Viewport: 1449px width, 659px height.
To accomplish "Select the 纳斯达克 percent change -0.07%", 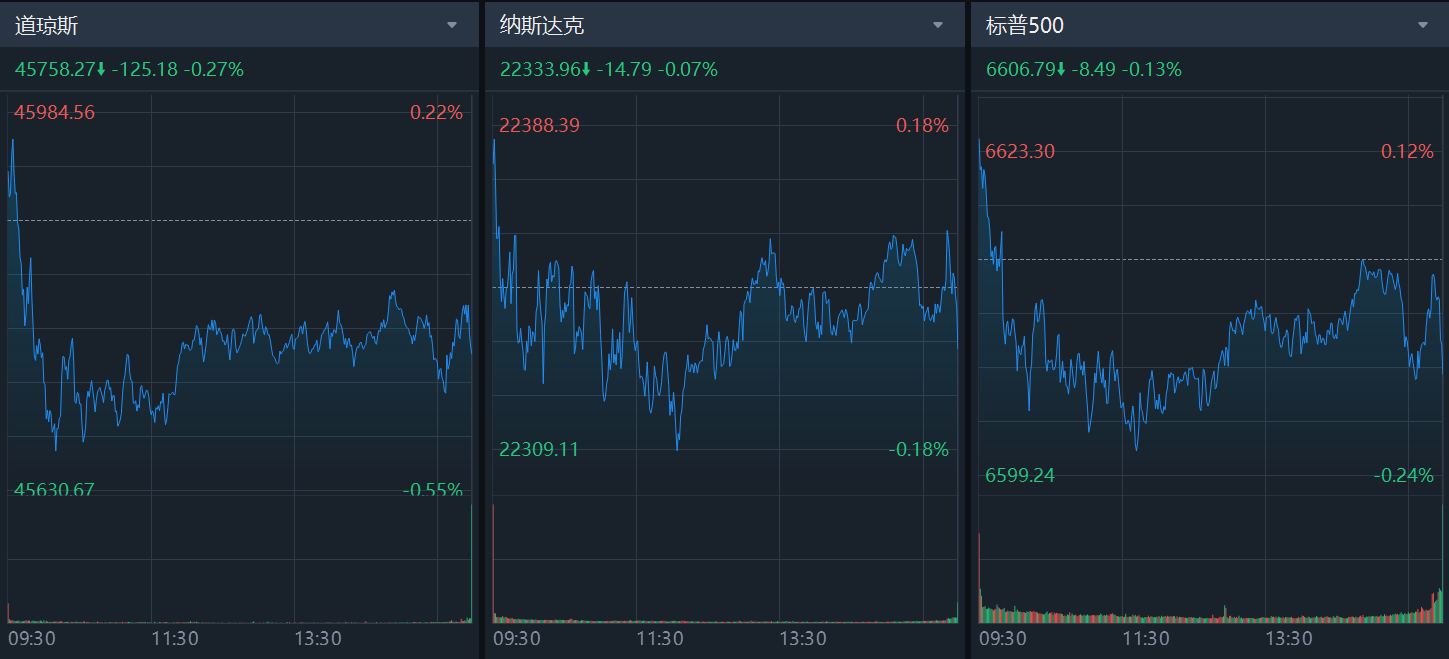I will click(687, 69).
